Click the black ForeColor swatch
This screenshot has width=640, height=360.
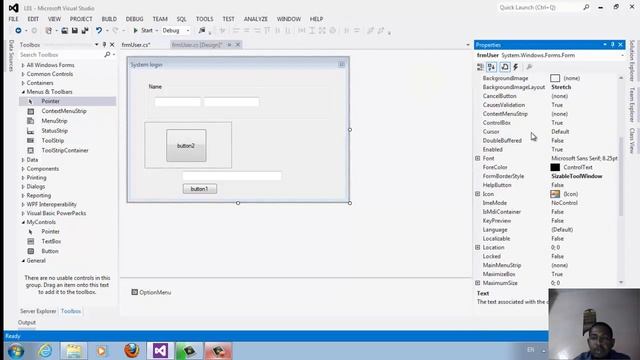555,167
